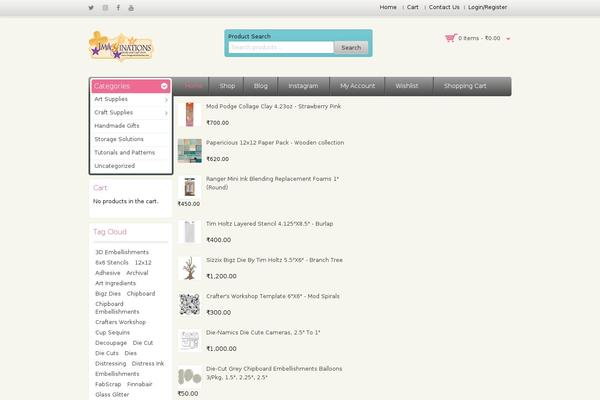
Task: Click the Imaginations store logo
Action: [x=121, y=46]
